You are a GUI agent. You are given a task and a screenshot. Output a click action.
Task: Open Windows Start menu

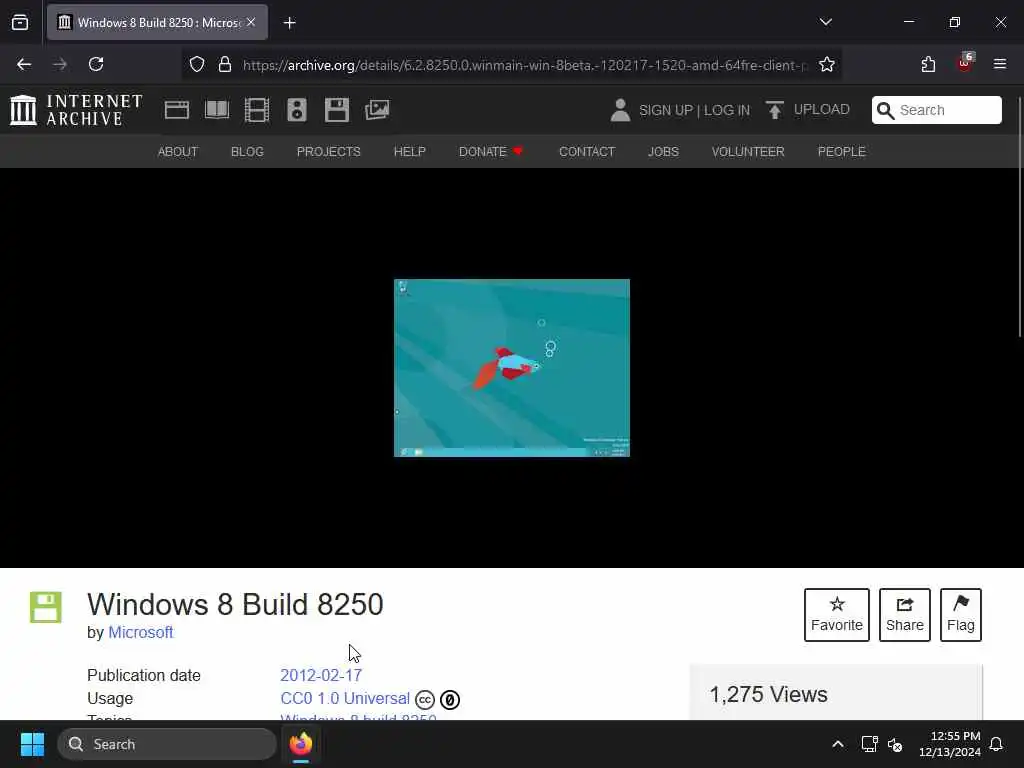click(x=32, y=744)
